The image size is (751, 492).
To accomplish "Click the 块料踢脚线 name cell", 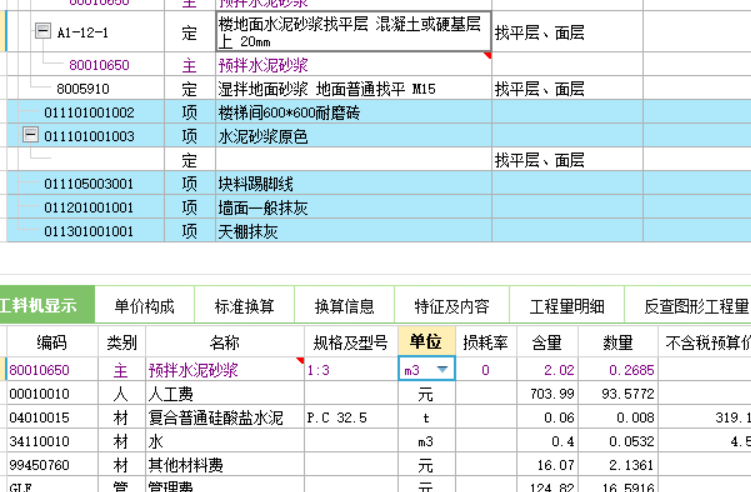I will [x=353, y=183].
